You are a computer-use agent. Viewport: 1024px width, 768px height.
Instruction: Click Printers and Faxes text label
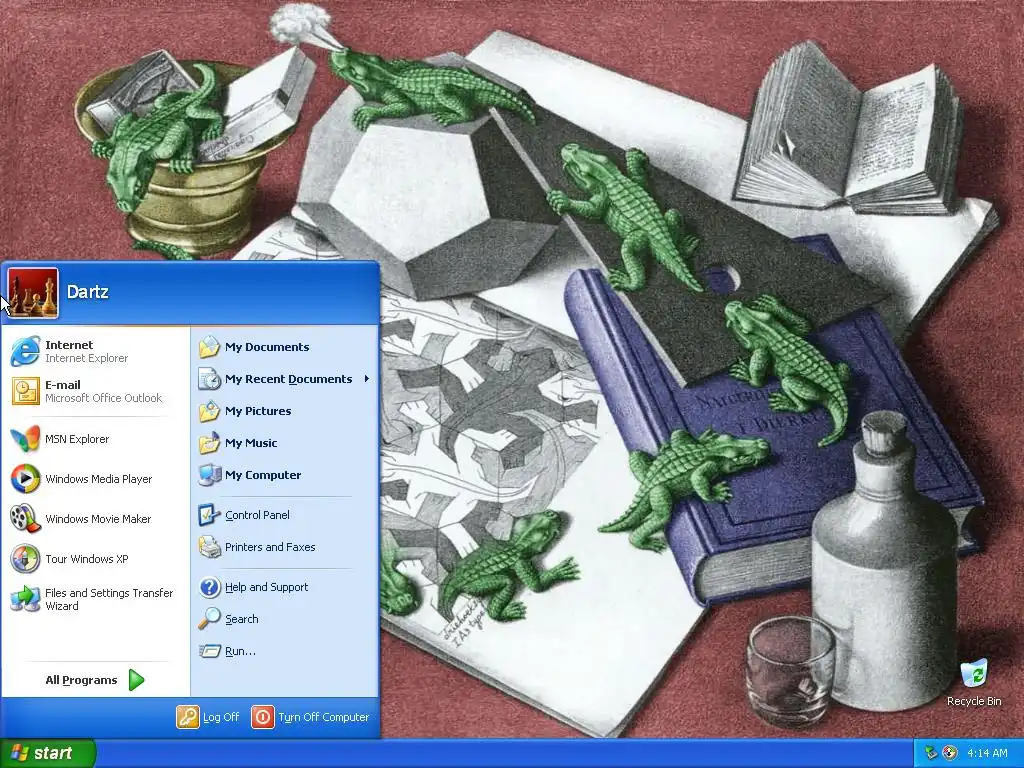270,547
